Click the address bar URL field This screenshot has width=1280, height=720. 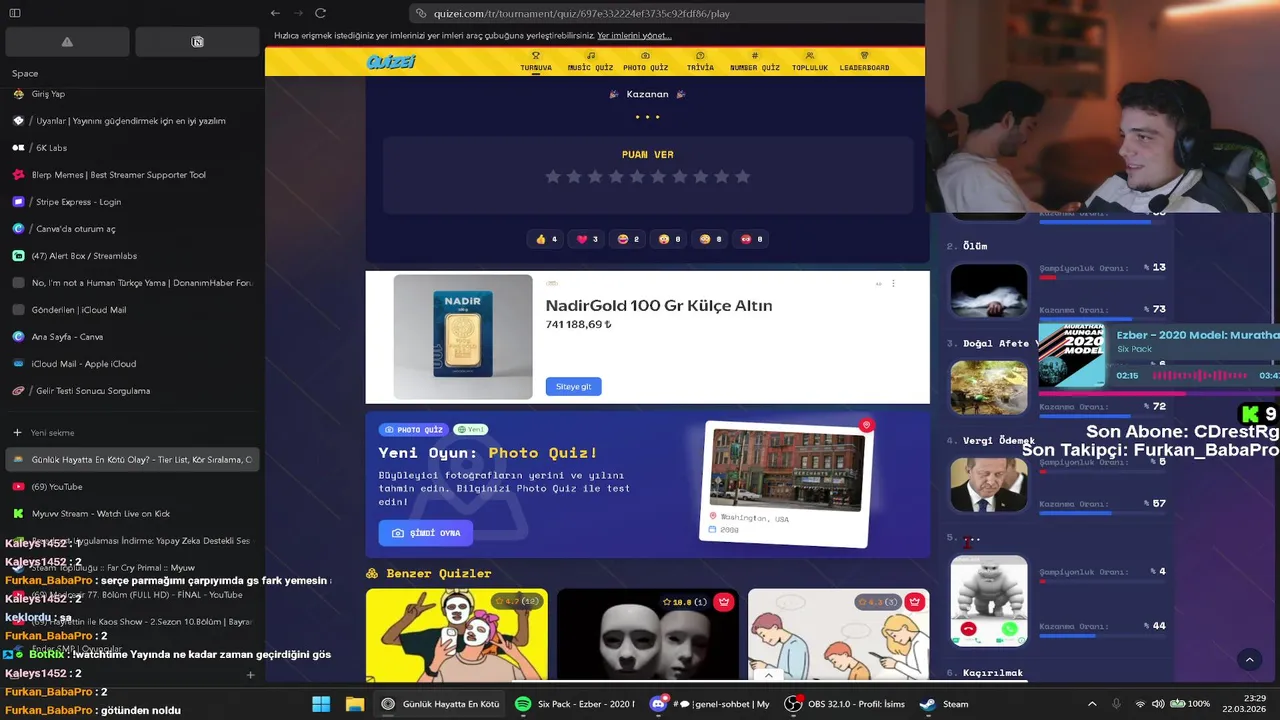[x=665, y=13]
